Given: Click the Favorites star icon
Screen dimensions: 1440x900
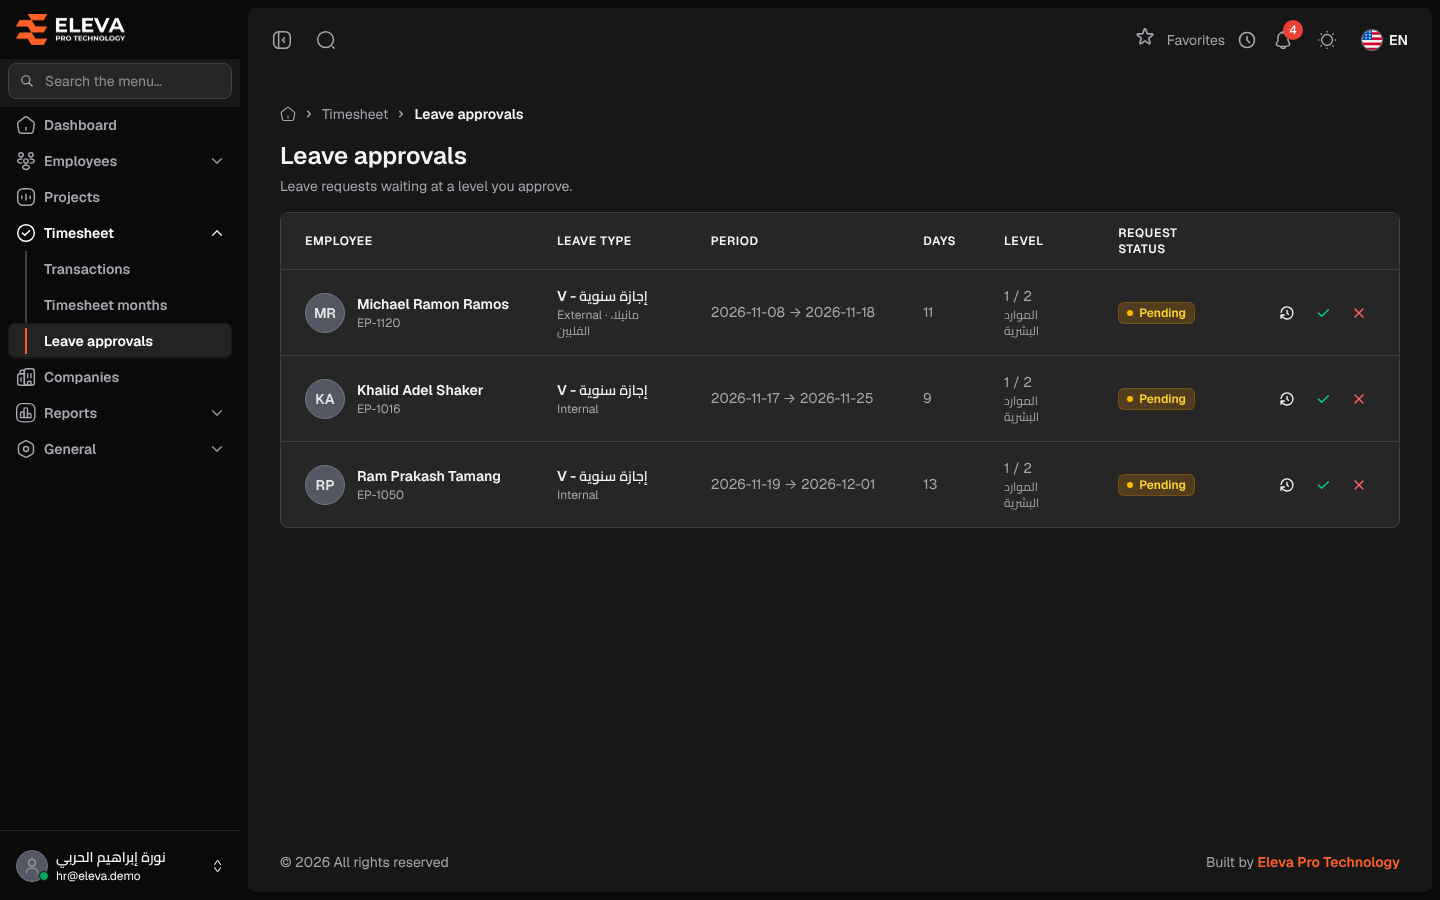Looking at the screenshot, I should [1145, 38].
